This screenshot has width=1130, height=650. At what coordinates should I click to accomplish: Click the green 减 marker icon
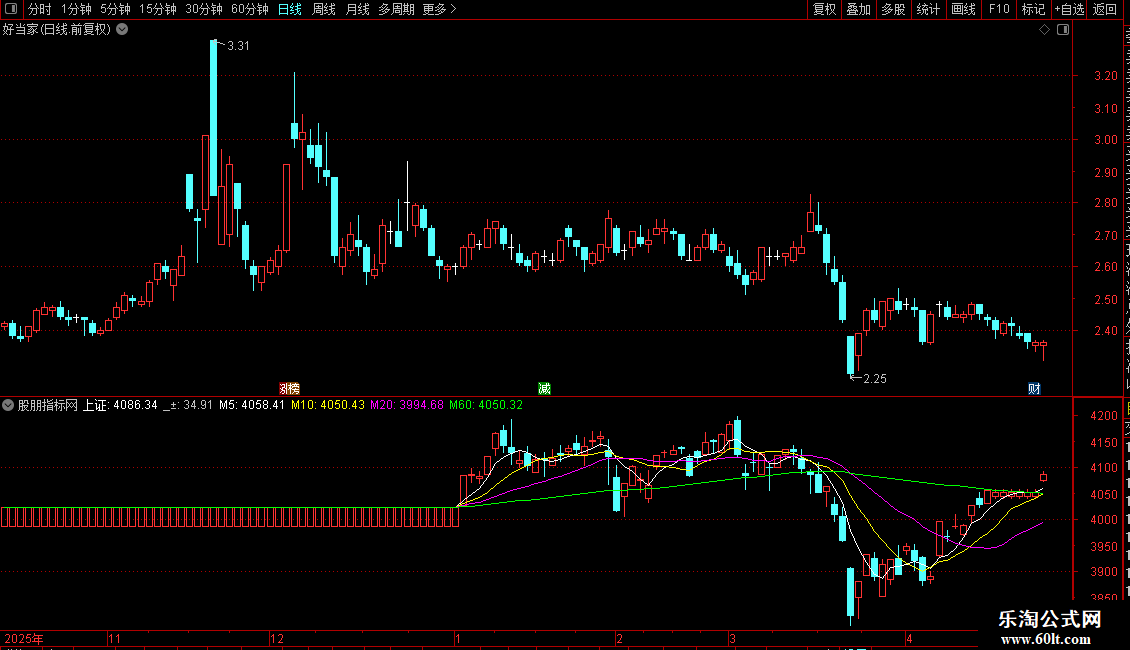544,388
